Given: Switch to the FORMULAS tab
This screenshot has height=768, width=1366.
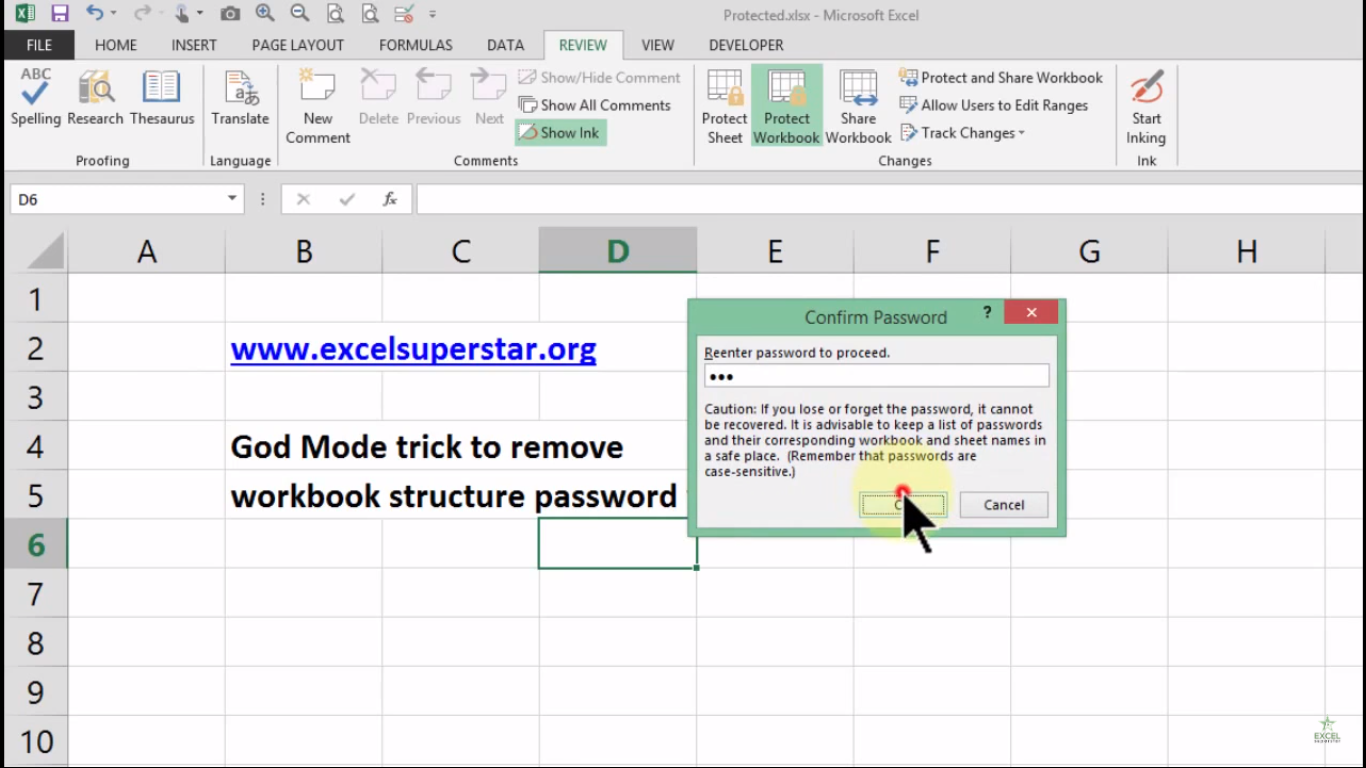Looking at the screenshot, I should coord(416,45).
